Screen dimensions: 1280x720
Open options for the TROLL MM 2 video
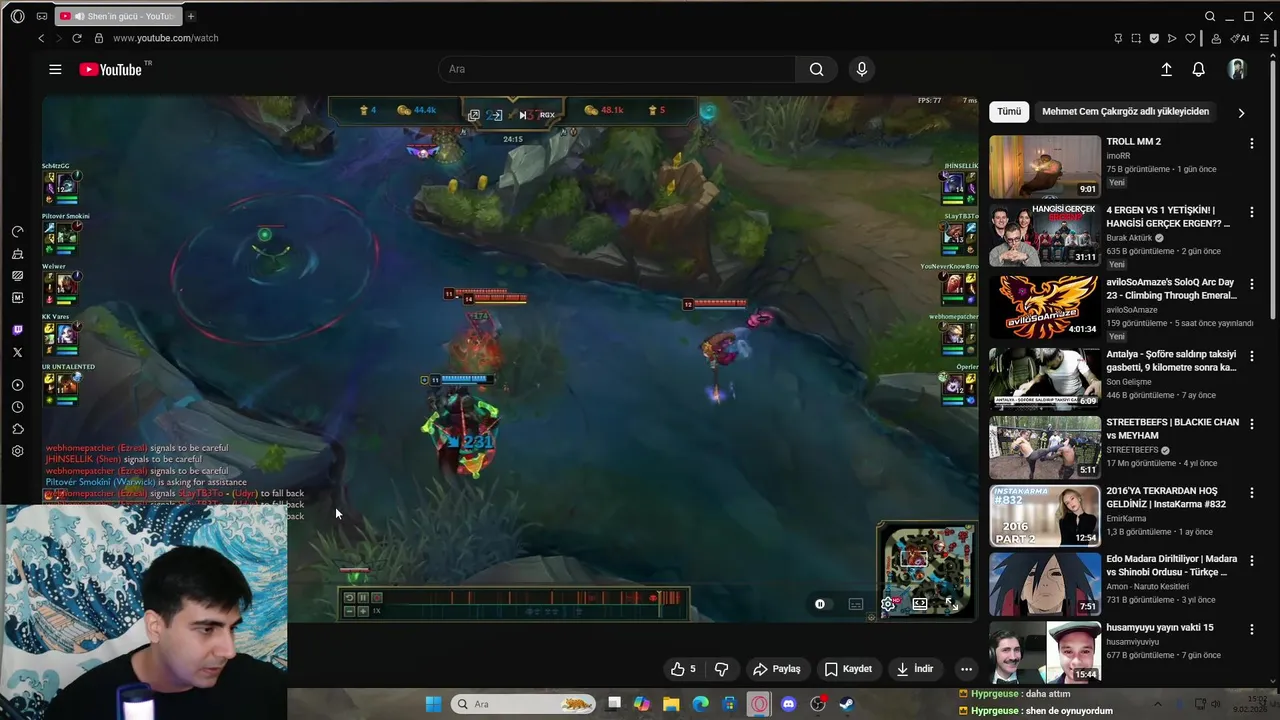[1251, 144]
